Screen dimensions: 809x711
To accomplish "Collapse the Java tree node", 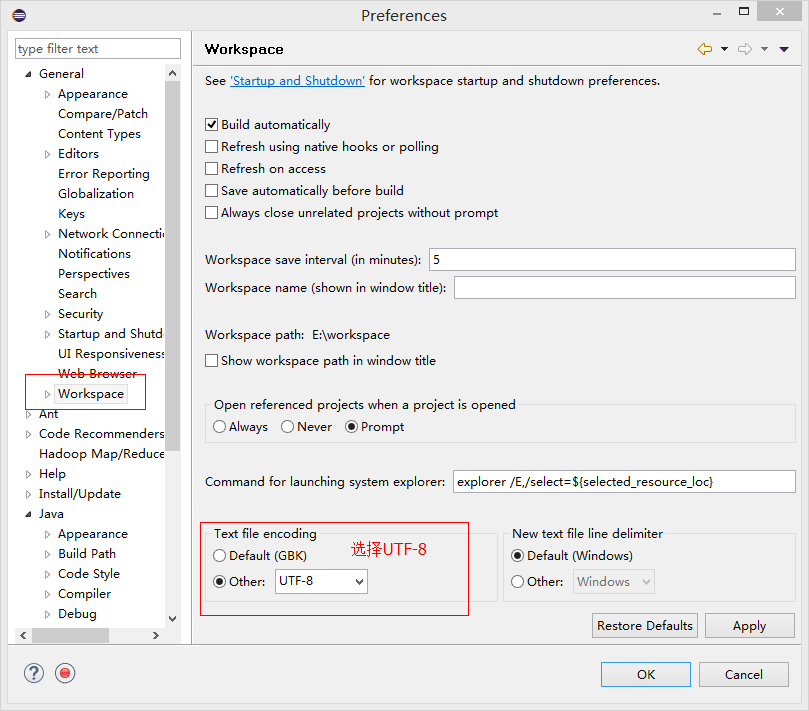I will [x=28, y=514].
